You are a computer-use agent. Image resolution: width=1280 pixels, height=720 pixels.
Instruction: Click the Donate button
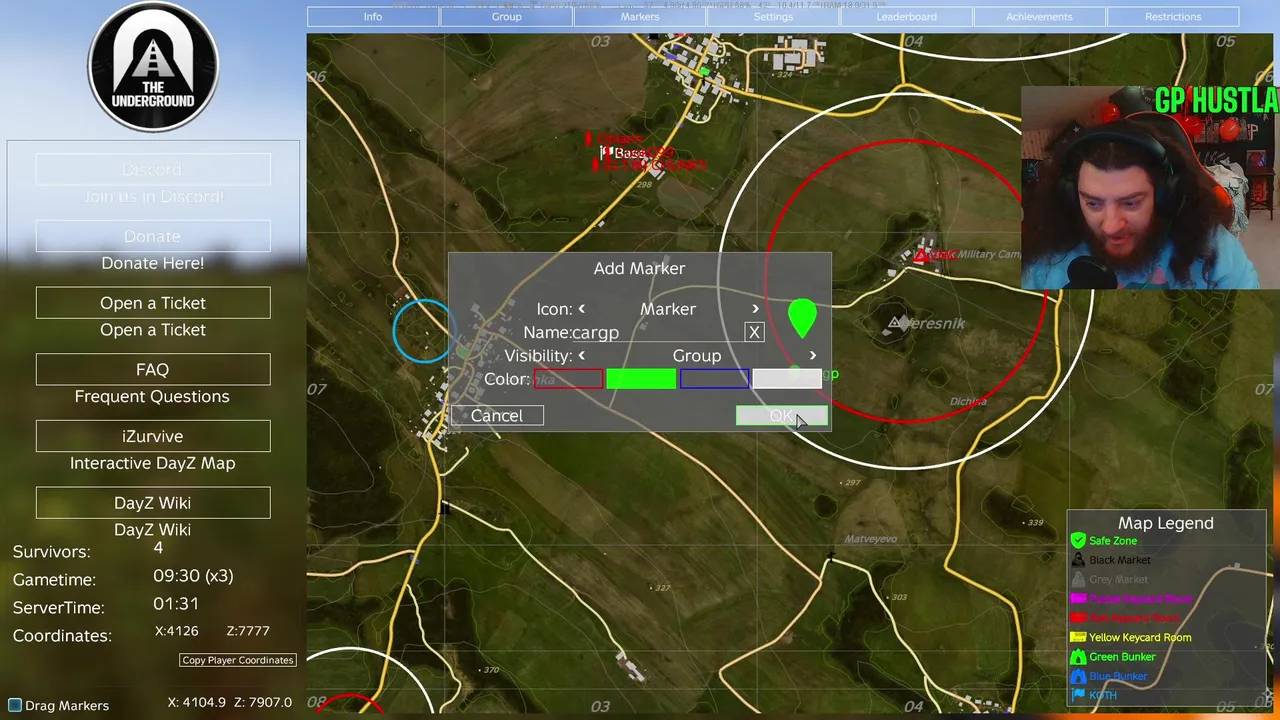coord(153,236)
